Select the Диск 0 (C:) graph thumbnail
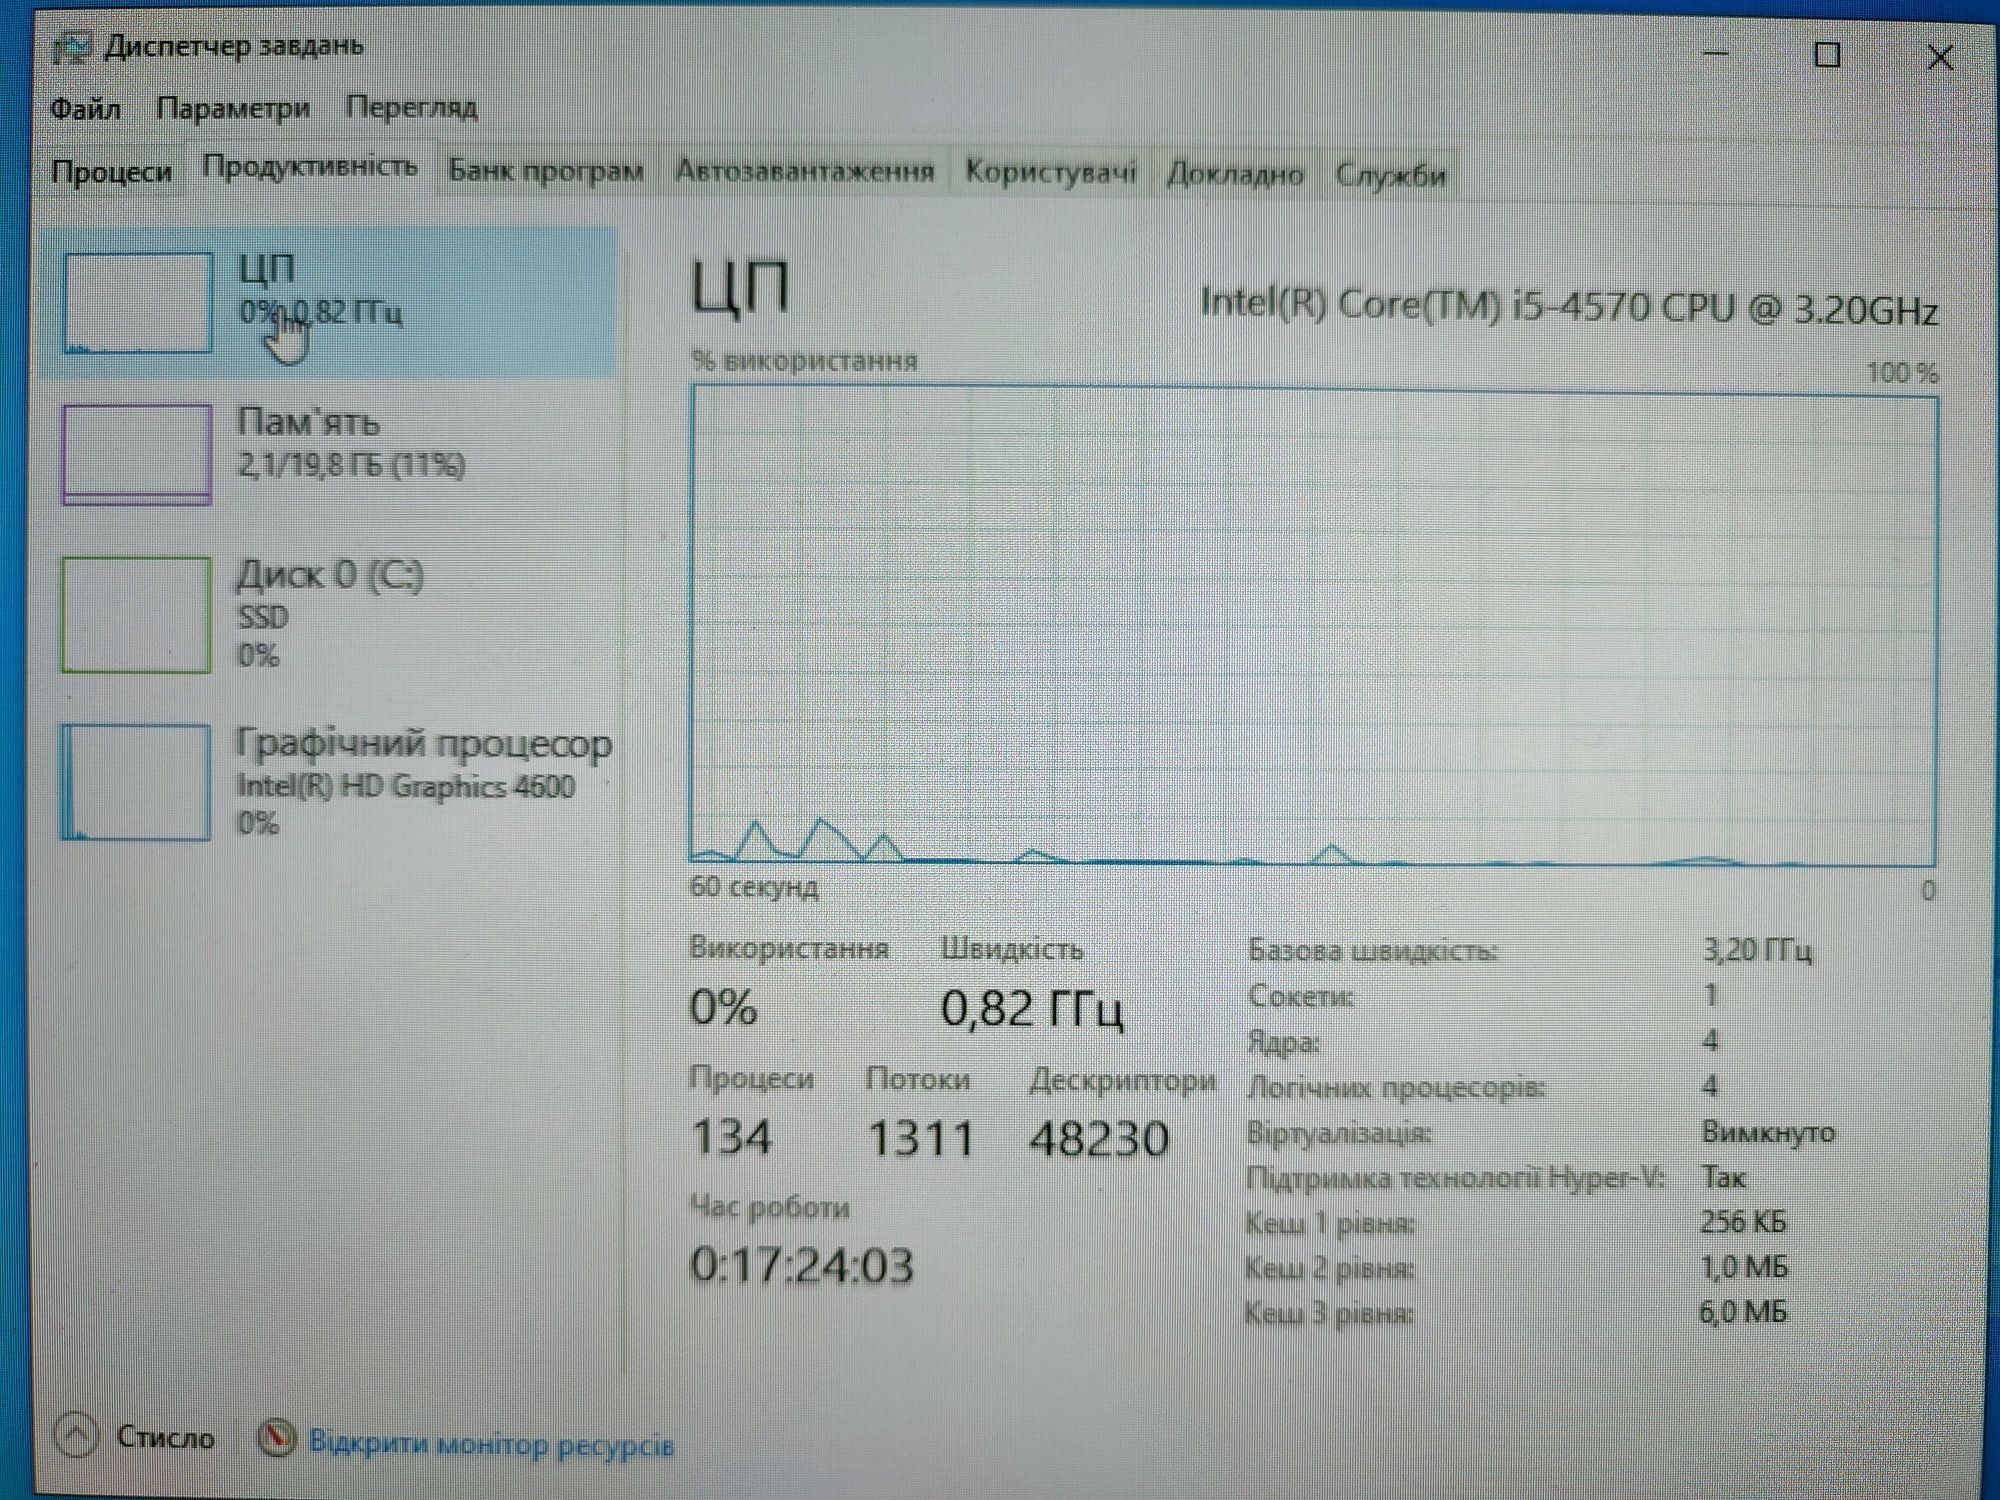Screen dimensions: 2000x1500 pos(136,614)
